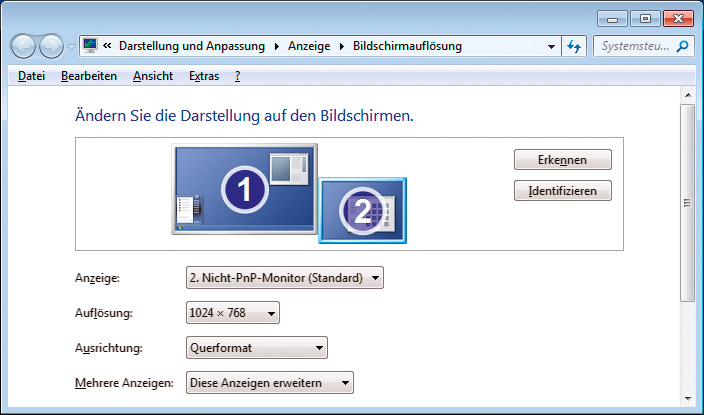Open the Anzeige monitor dropdown
This screenshot has height=415, width=704.
pos(284,278)
